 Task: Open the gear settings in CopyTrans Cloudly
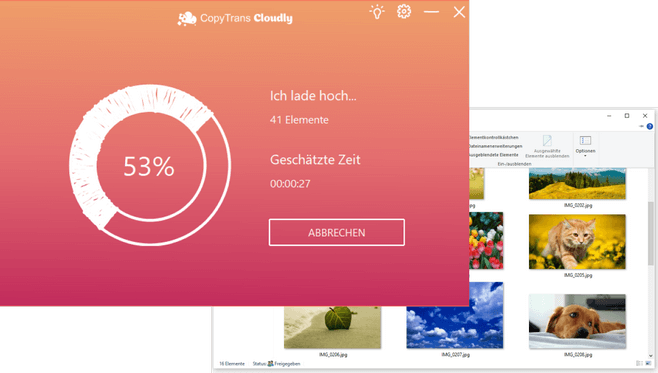click(x=404, y=11)
